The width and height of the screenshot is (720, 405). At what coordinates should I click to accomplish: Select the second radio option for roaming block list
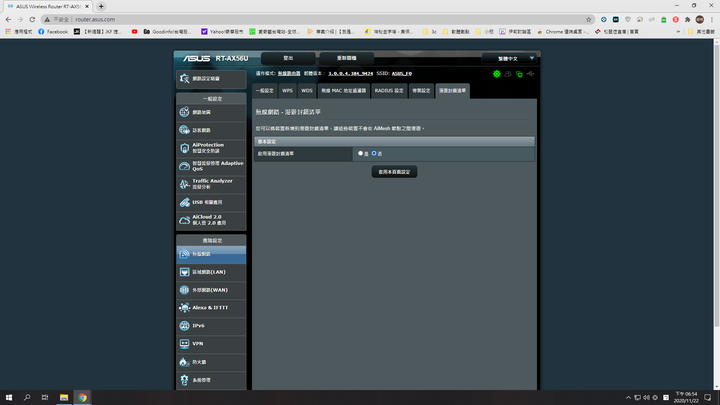[x=374, y=153]
